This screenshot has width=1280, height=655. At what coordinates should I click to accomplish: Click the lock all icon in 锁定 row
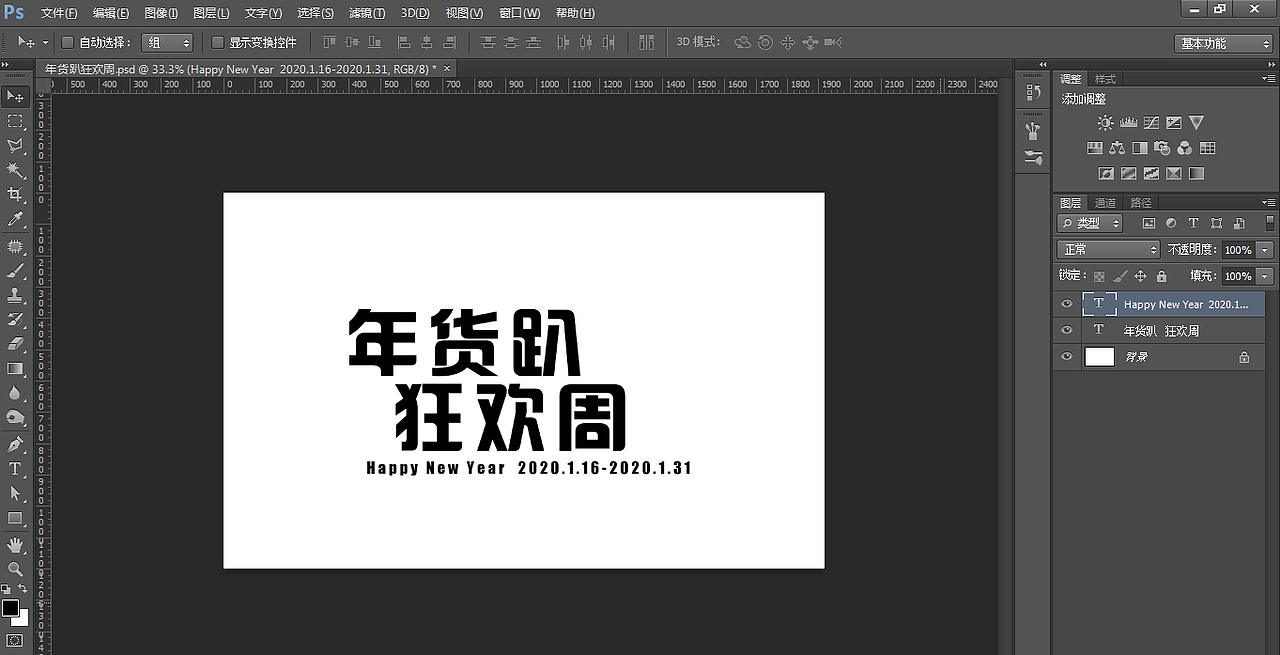point(1162,275)
